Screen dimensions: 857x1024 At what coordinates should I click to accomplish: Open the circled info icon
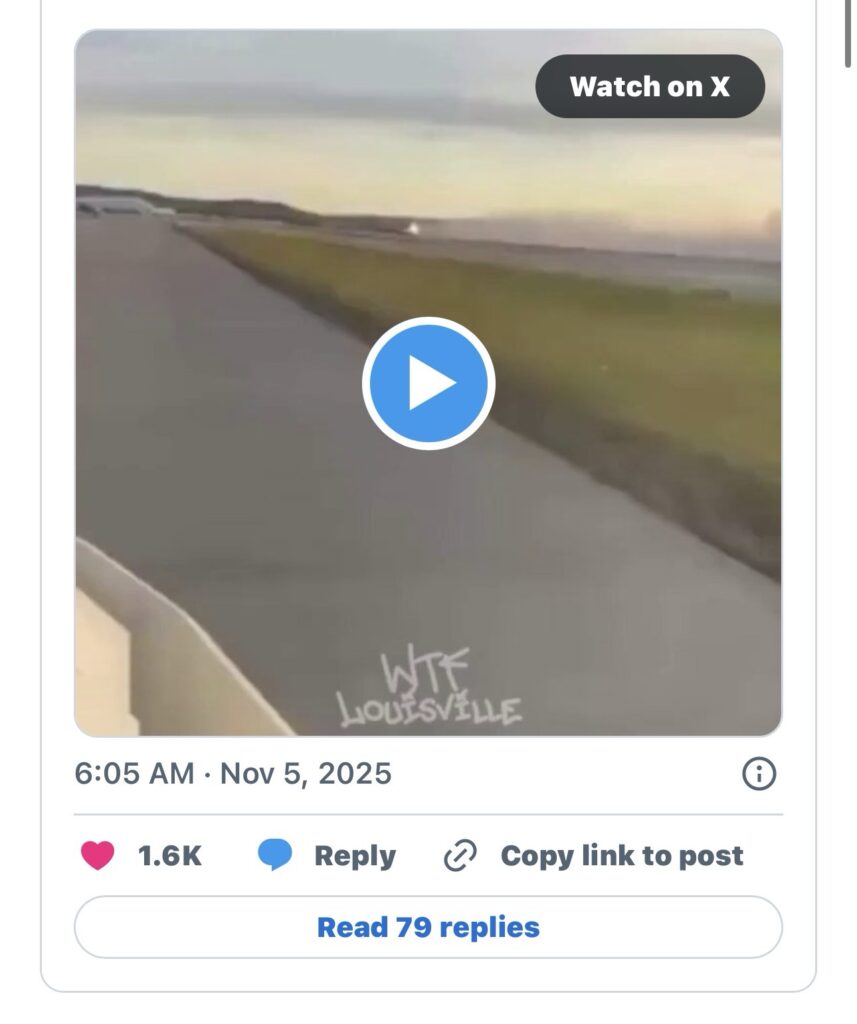(x=759, y=774)
